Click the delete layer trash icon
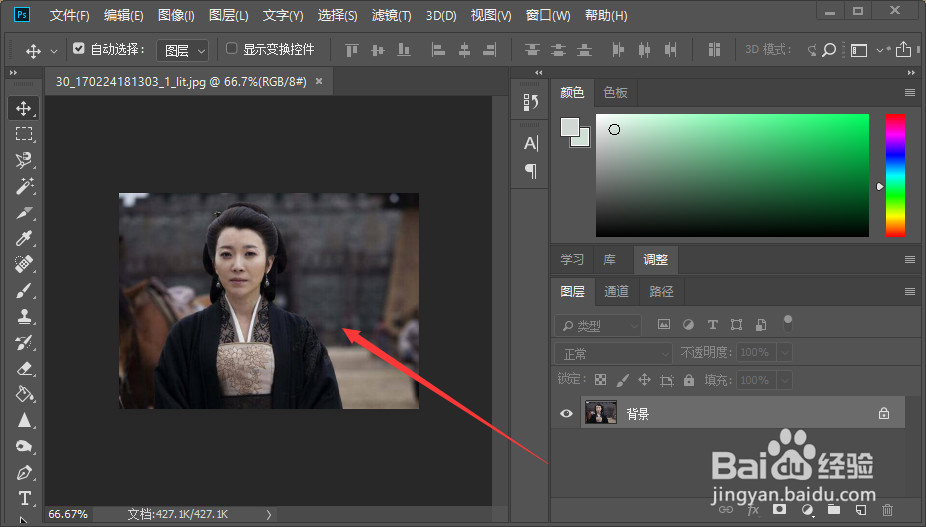Viewport: 926px width, 527px height. tap(887, 509)
